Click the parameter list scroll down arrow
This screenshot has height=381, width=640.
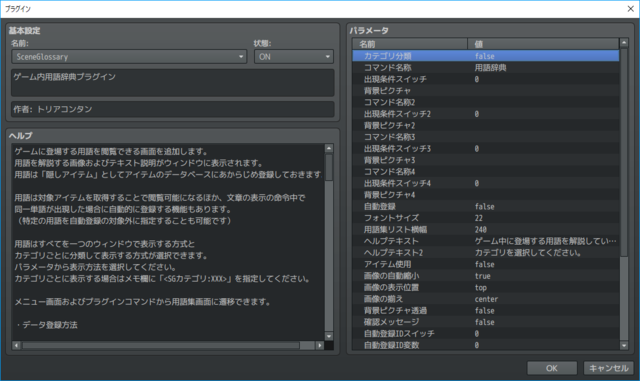pyautogui.click(x=624, y=345)
